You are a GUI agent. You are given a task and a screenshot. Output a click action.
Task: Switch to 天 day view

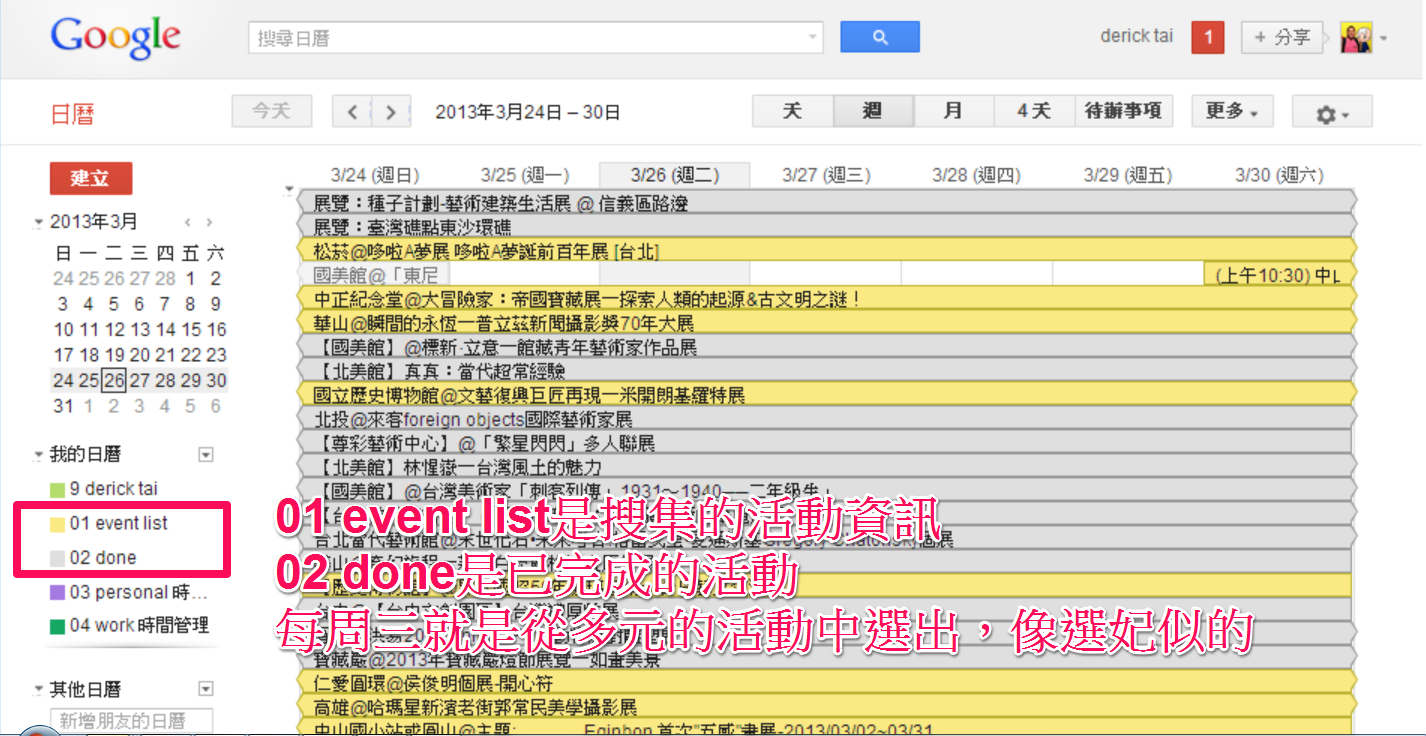[x=793, y=111]
